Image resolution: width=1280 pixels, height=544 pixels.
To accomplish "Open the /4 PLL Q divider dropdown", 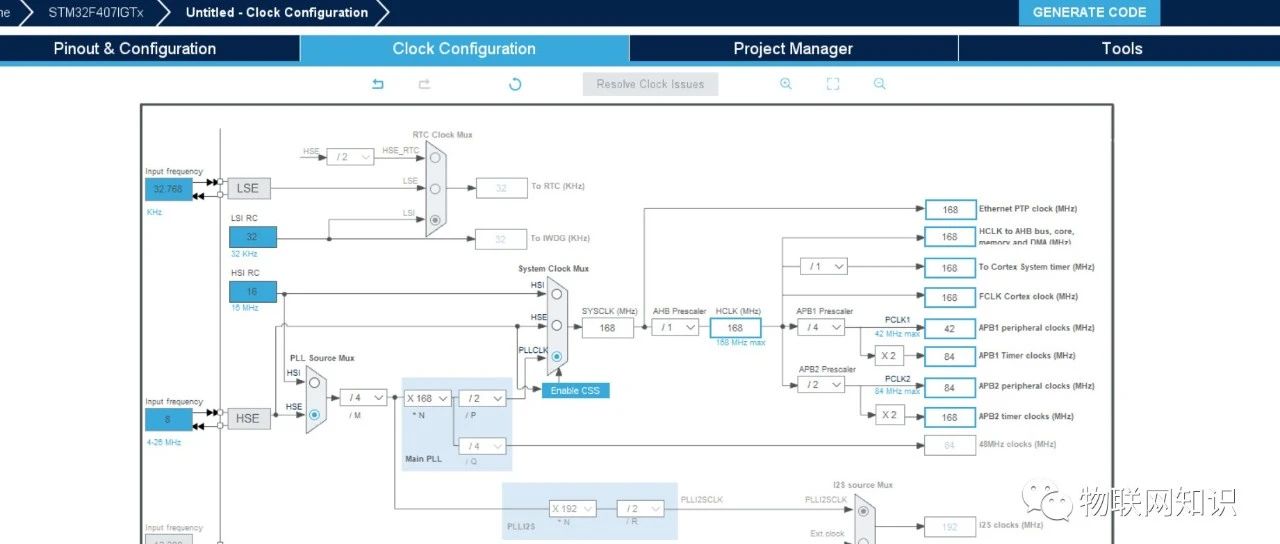I will [482, 446].
